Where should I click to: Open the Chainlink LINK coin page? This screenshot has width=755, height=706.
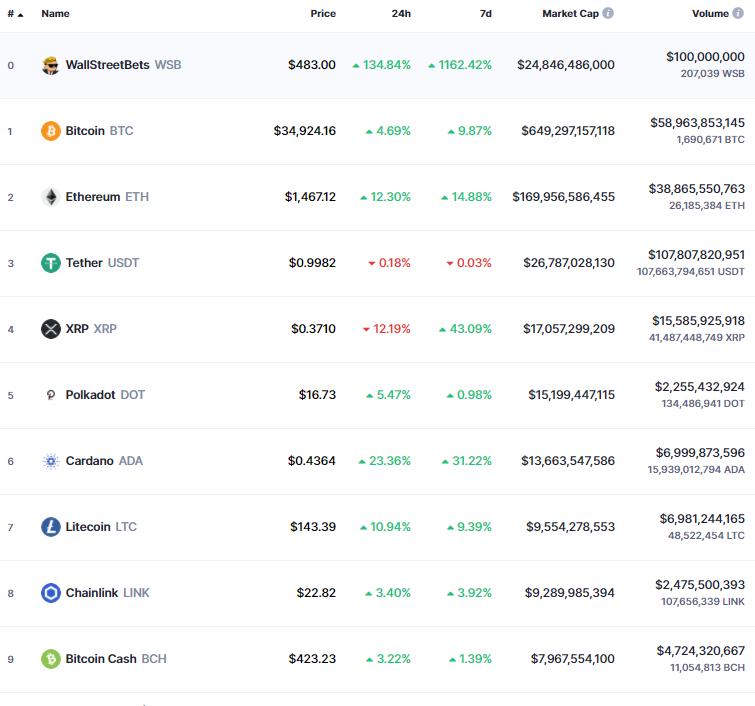tap(107, 592)
